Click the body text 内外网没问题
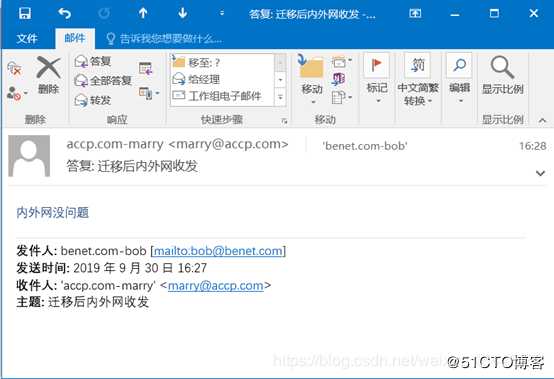 tap(53, 213)
